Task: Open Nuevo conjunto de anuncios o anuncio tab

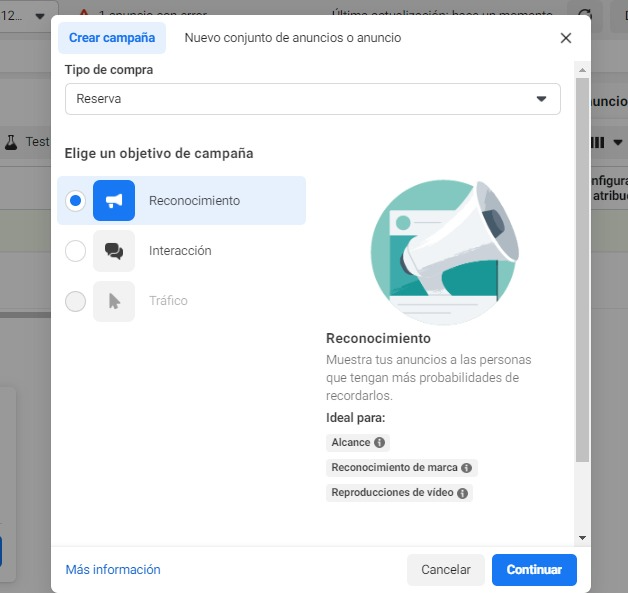Action: coord(292,38)
